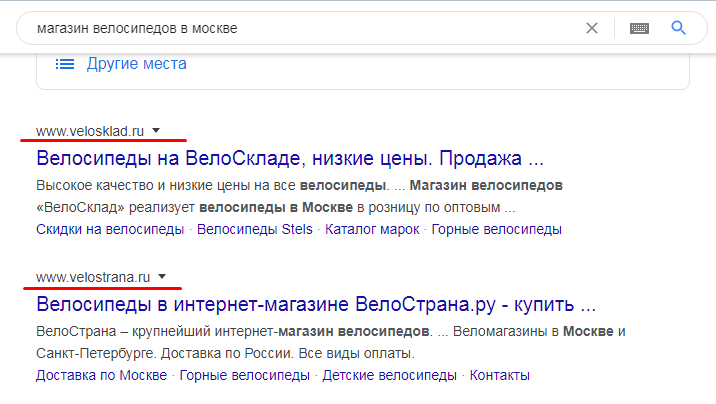Image resolution: width=716 pixels, height=404 pixels.
Task: Open Скидки на велосипеды sitelink
Action: [x=110, y=229]
